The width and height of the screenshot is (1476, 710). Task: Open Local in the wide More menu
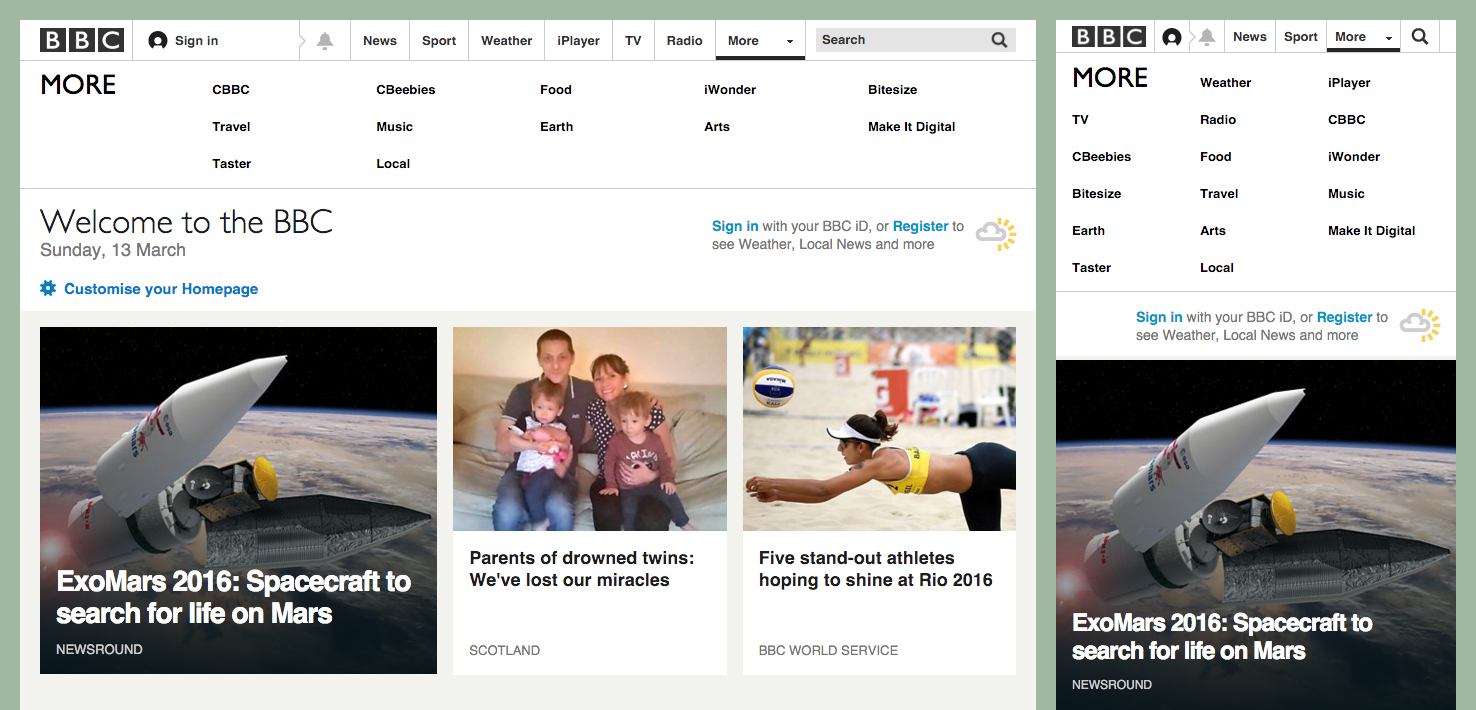pos(393,164)
